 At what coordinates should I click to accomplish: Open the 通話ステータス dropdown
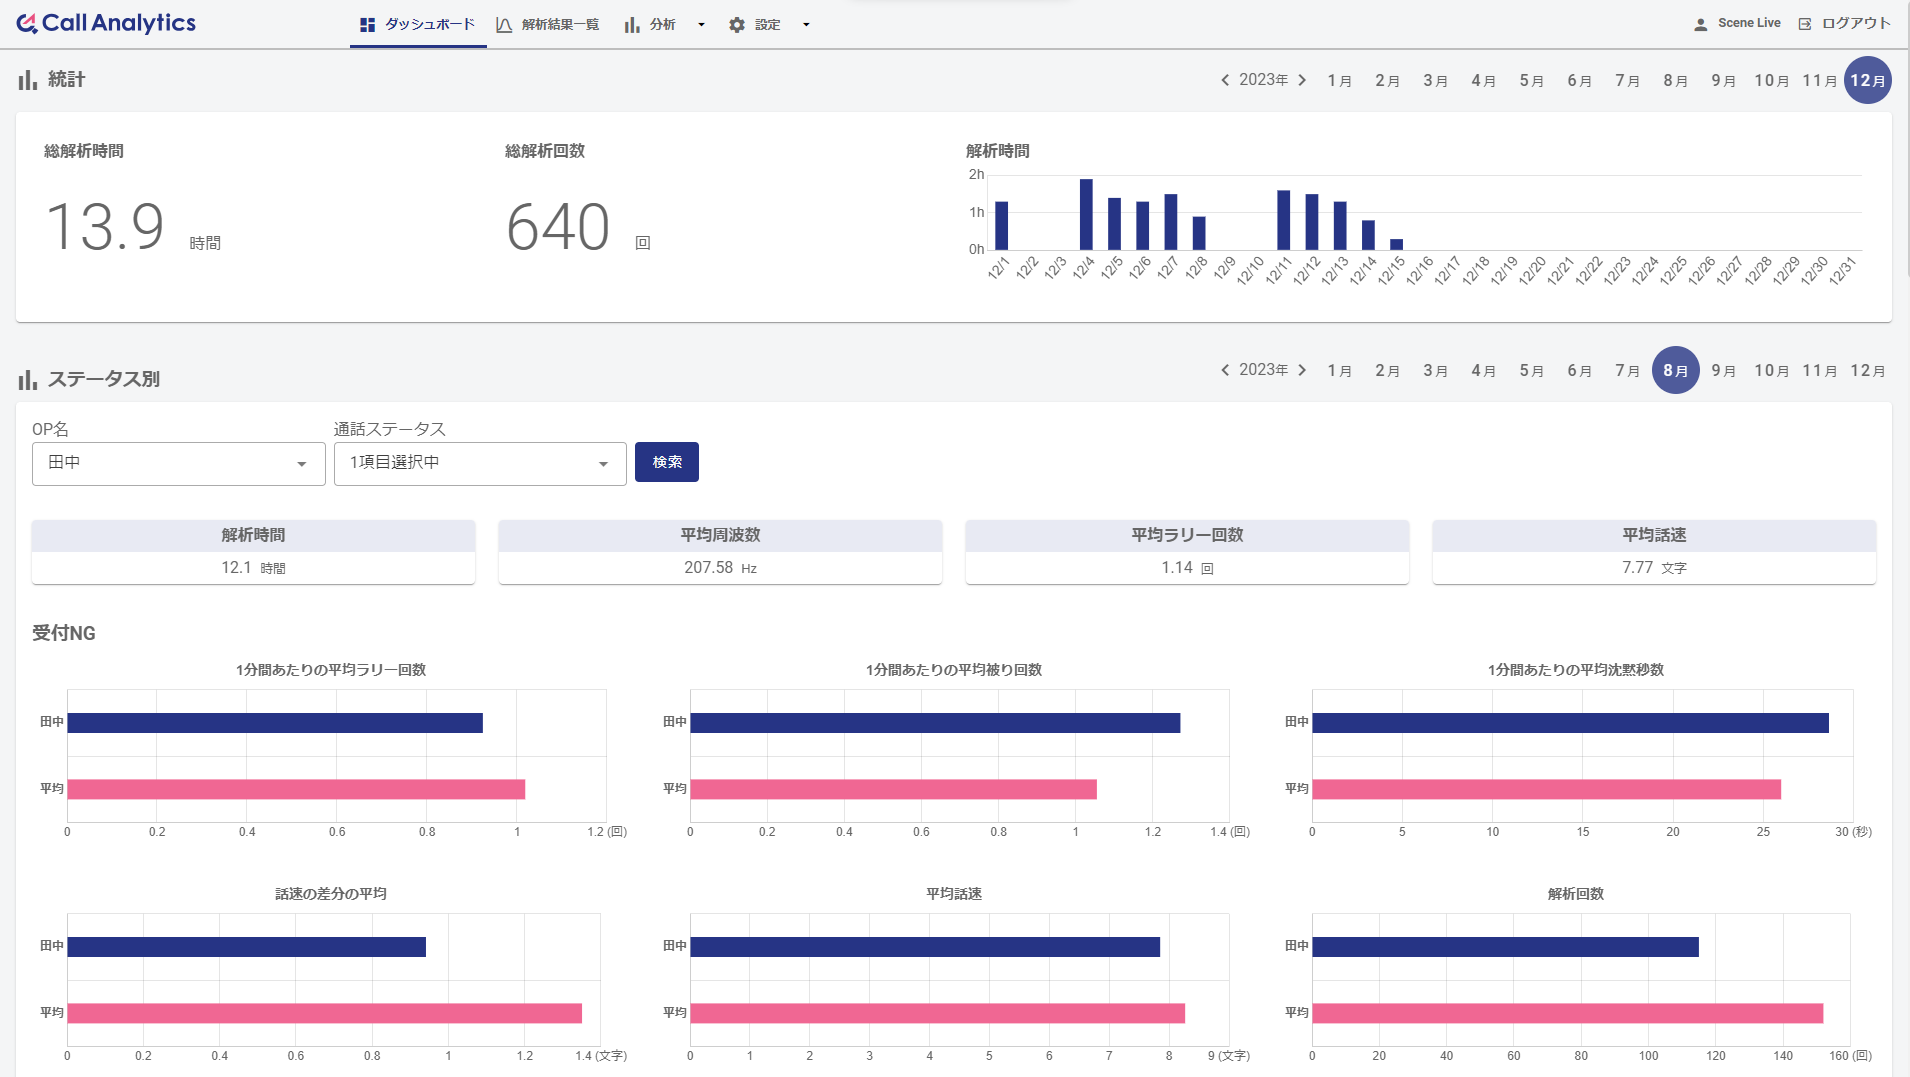(480, 463)
